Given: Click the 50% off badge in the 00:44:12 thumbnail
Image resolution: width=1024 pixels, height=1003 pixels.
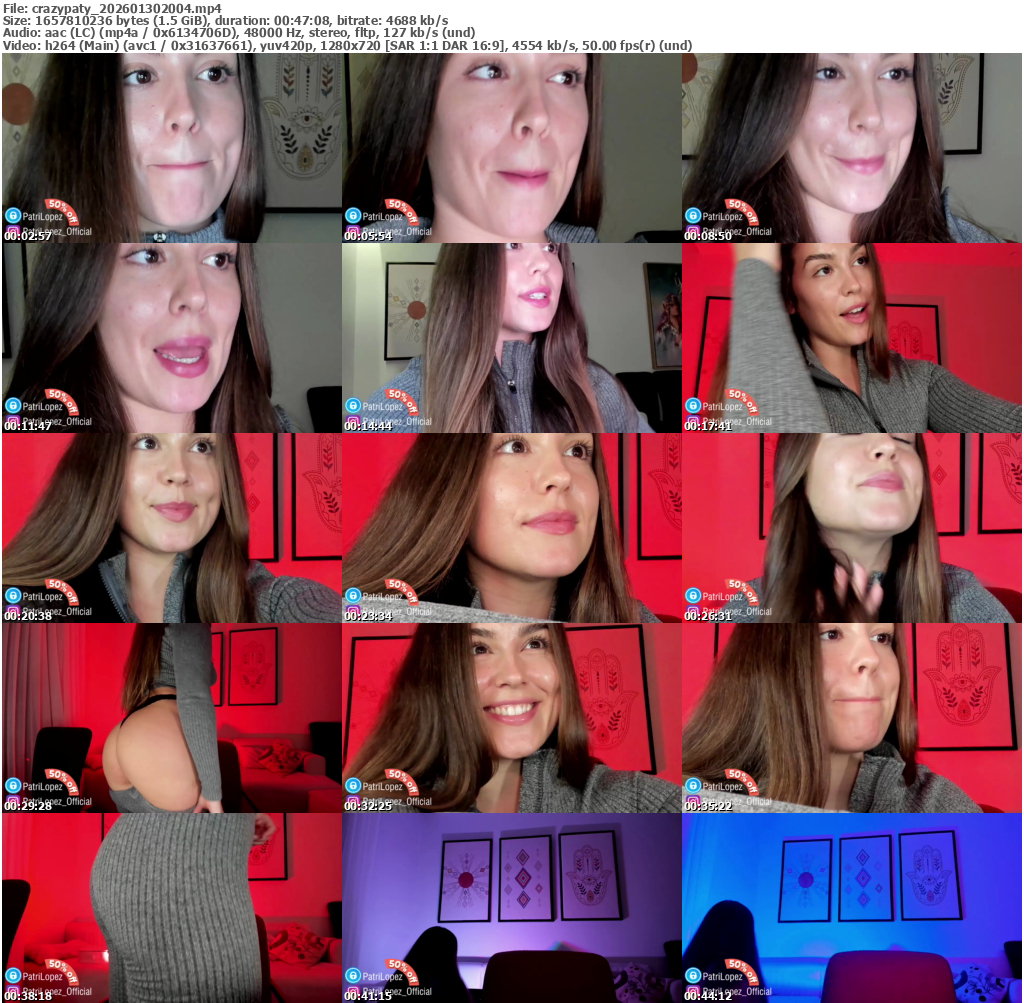Looking at the screenshot, I should pos(741,971).
